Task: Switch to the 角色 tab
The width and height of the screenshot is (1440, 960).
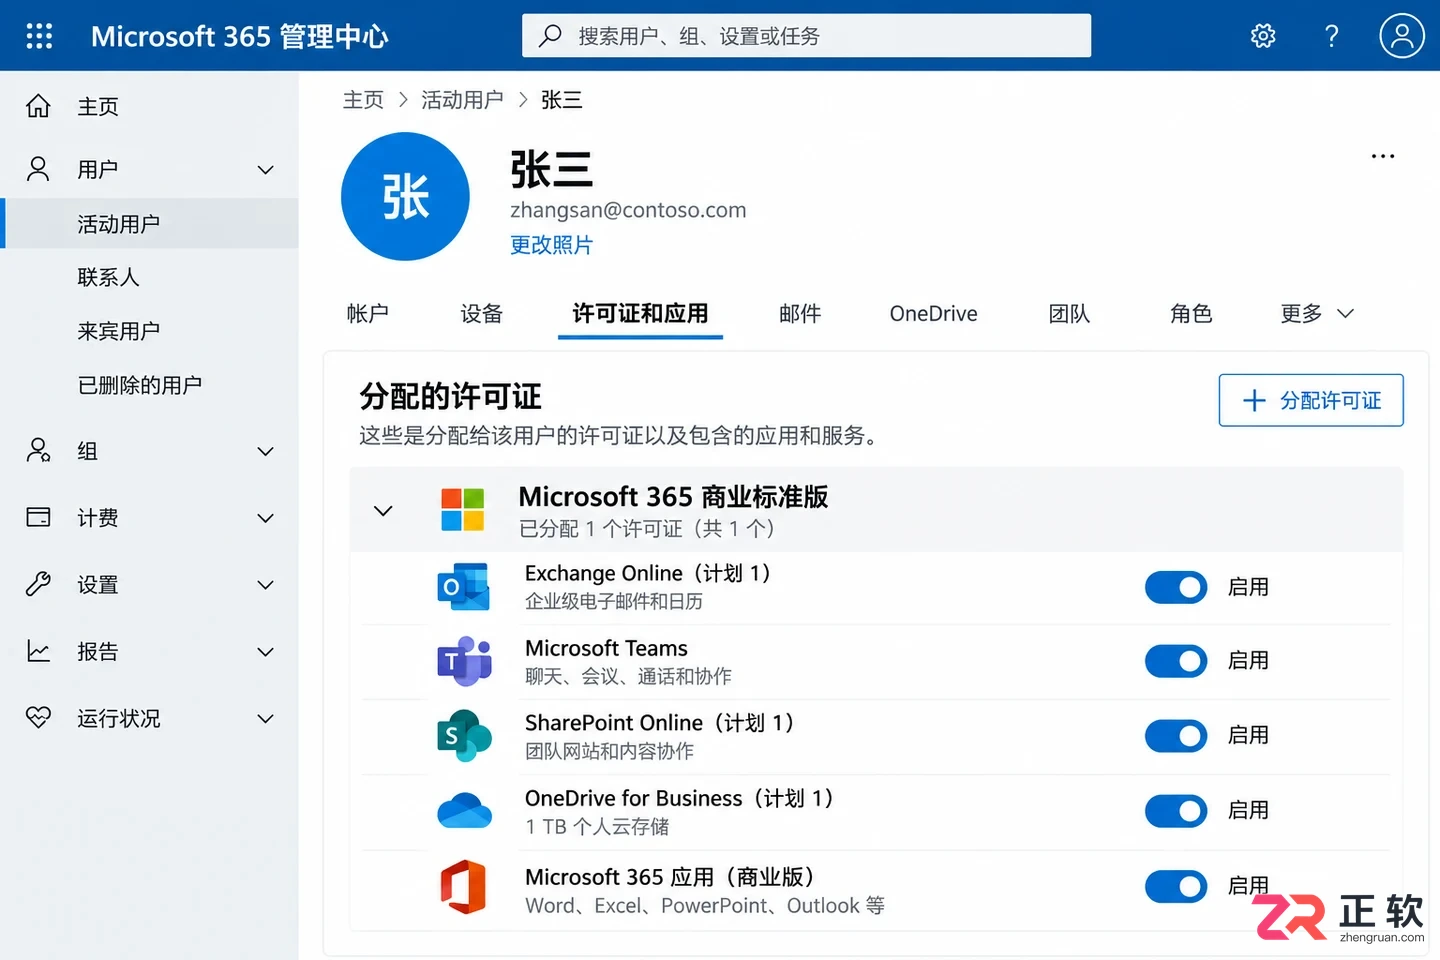Action: coord(1191,313)
